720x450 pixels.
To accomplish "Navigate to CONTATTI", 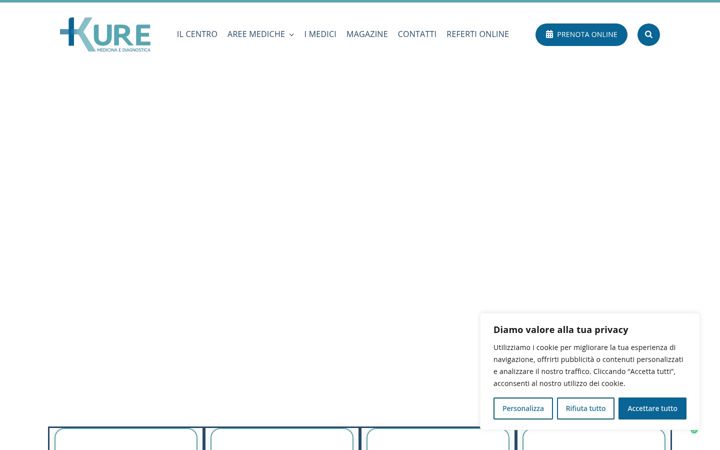I will (x=417, y=34).
